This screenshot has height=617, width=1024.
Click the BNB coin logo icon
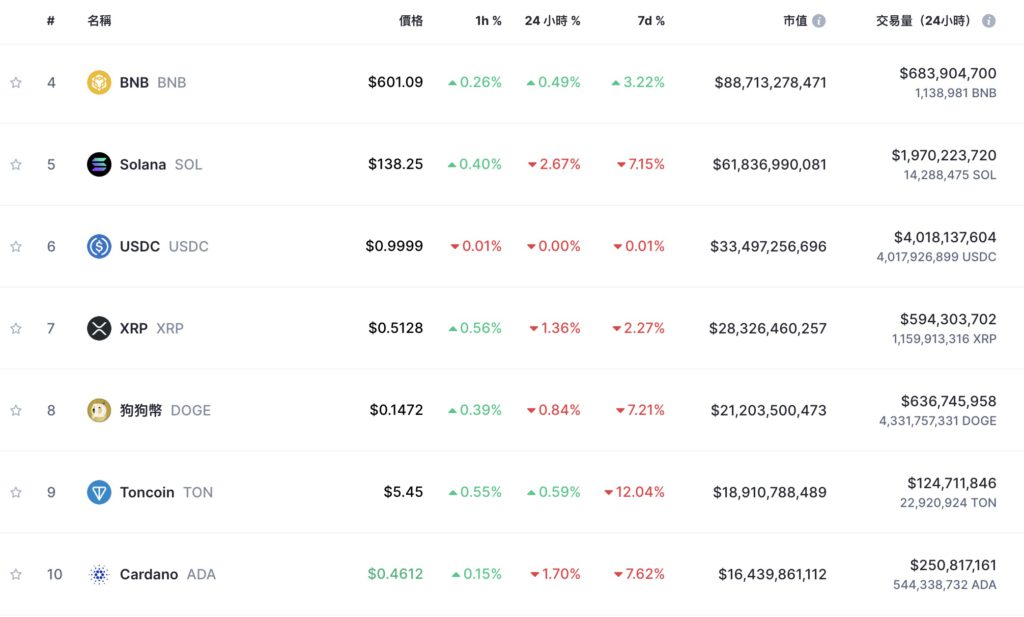point(99,82)
